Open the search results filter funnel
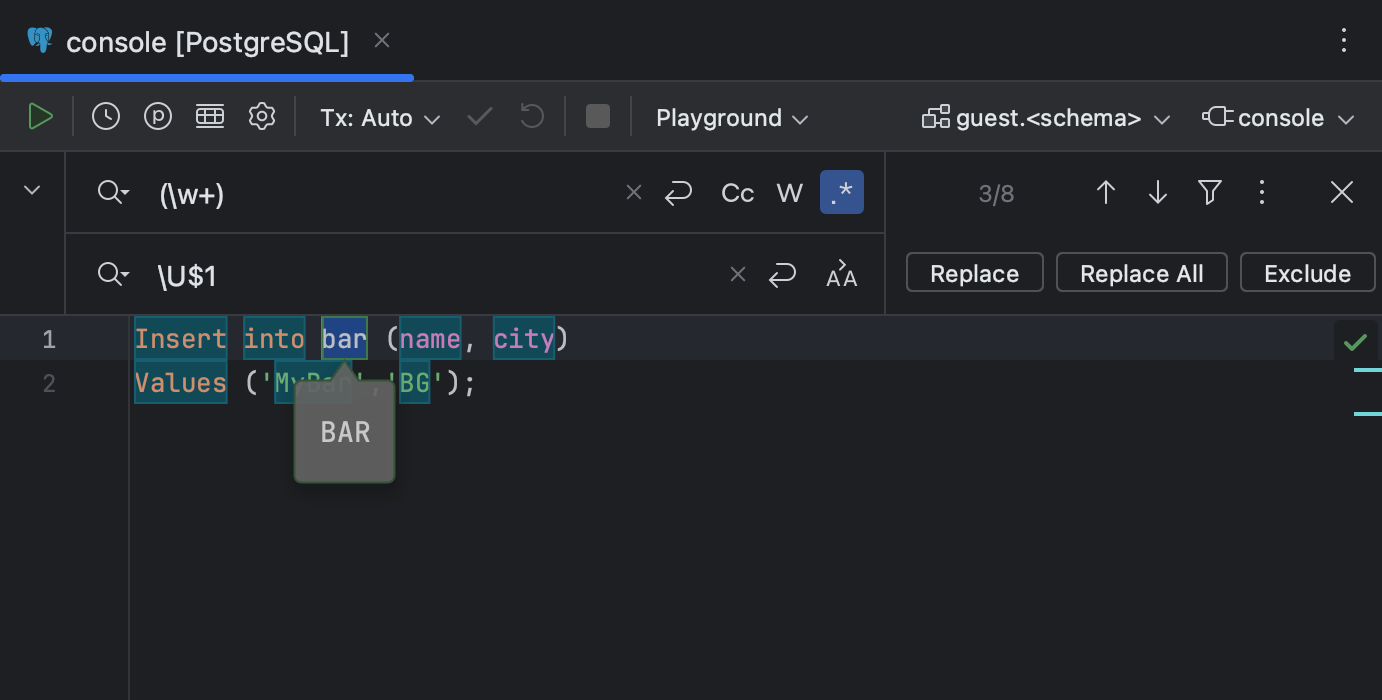This screenshot has height=700, width=1382. tap(1209, 192)
